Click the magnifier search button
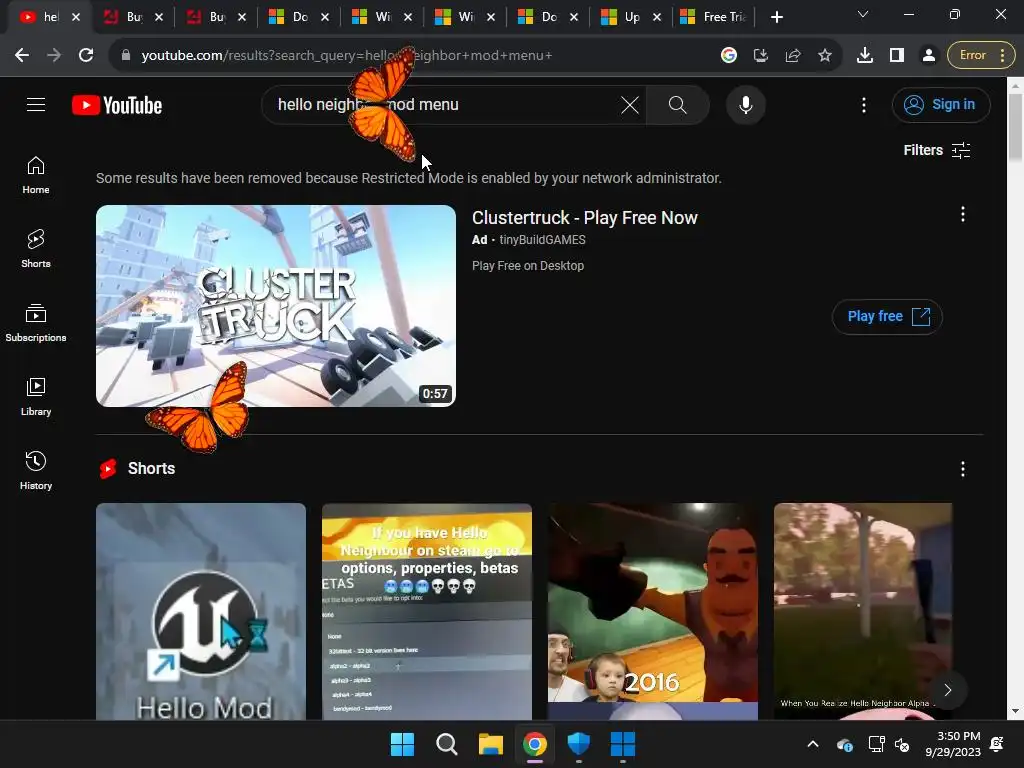1024x768 pixels. click(x=677, y=104)
